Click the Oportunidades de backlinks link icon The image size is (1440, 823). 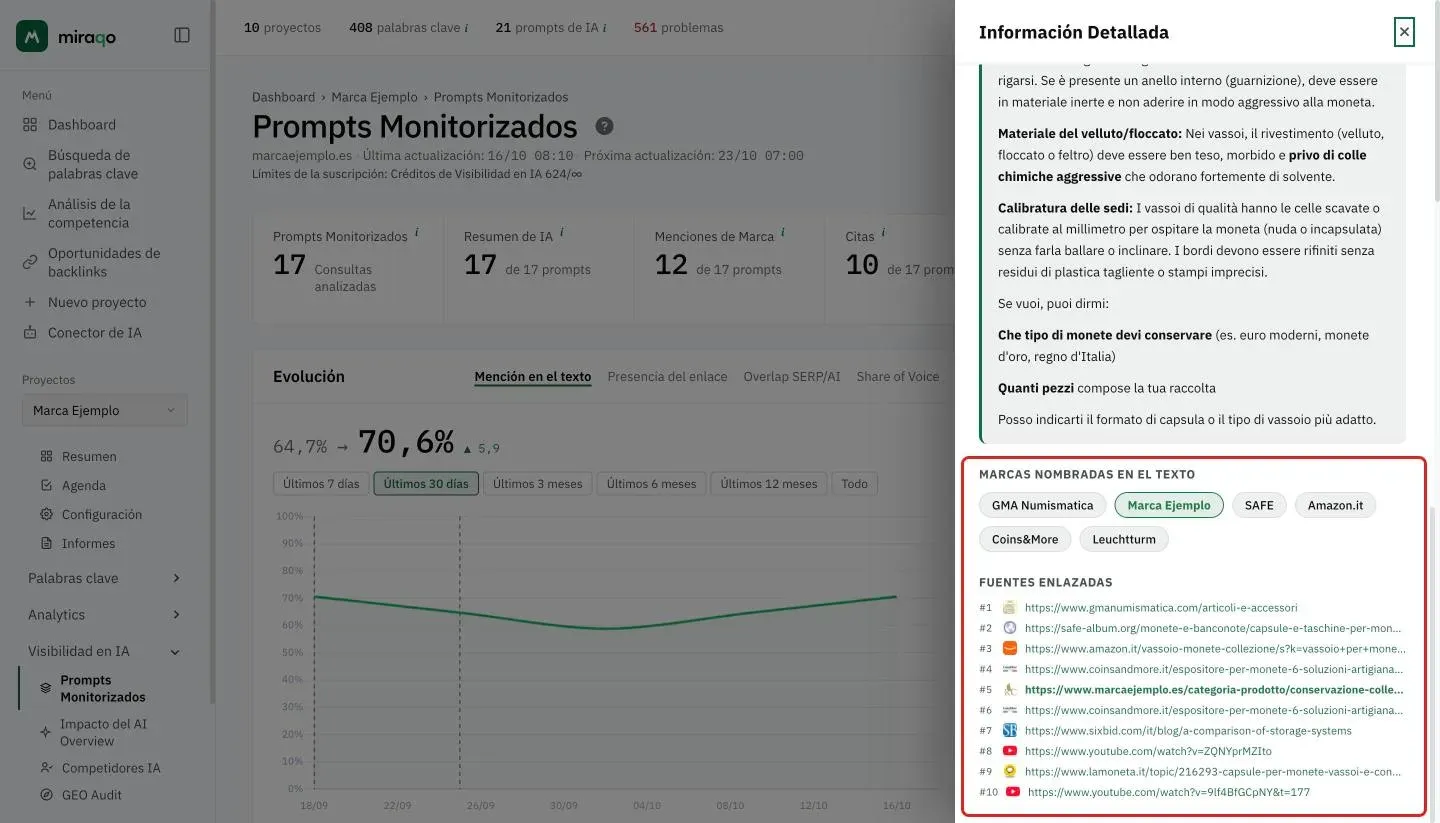[x=30, y=262]
